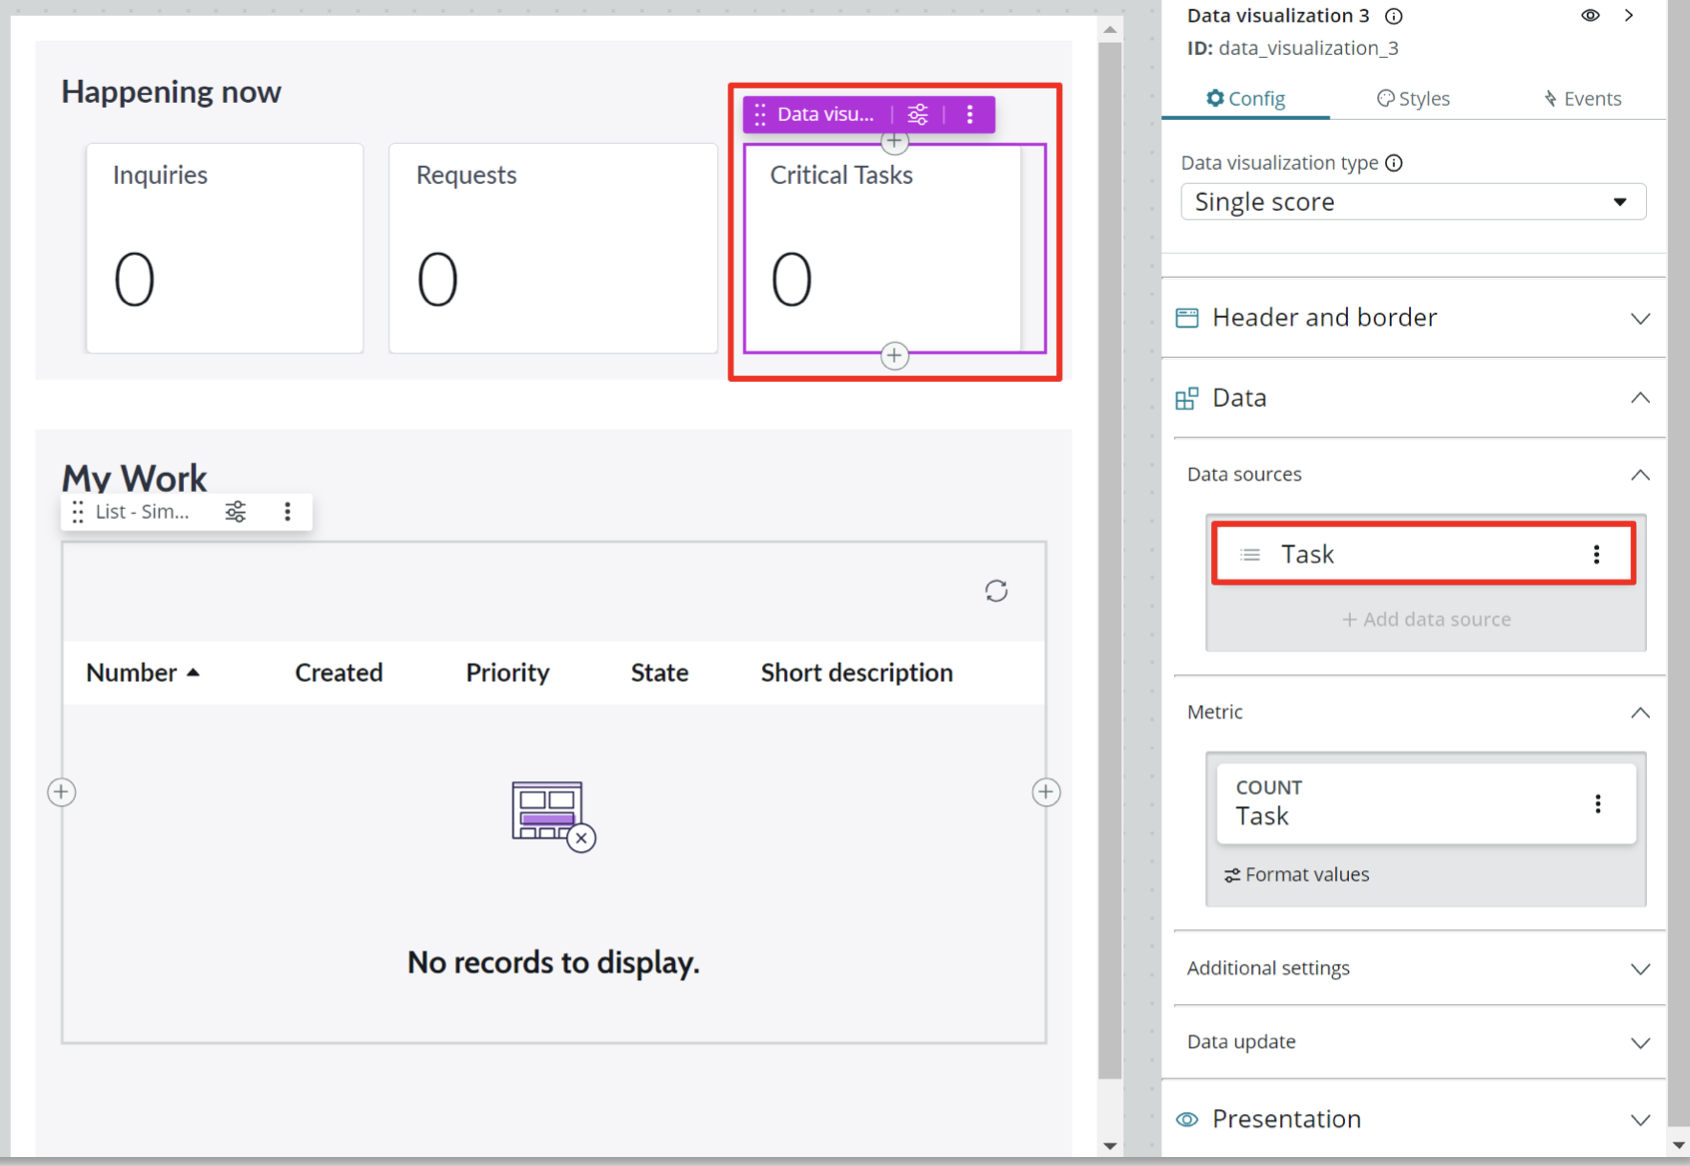
Task: Click ID data_visualization_3 text
Action: [1293, 48]
